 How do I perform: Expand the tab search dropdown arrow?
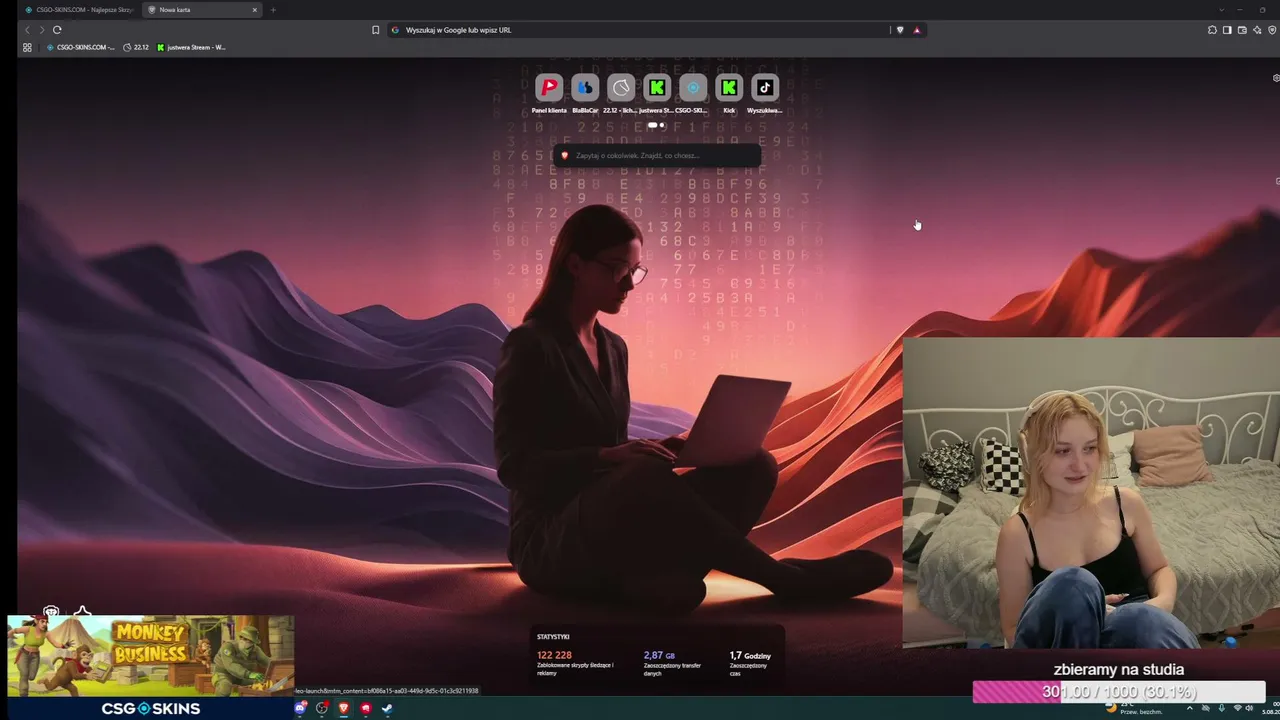coord(1221,10)
